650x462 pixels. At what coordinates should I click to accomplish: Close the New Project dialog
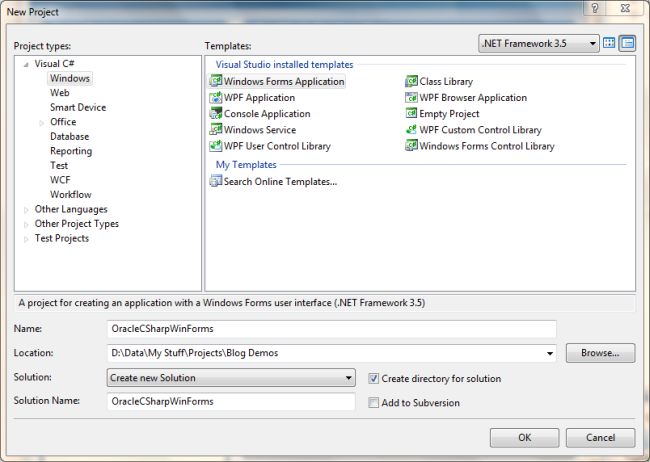[625, 9]
